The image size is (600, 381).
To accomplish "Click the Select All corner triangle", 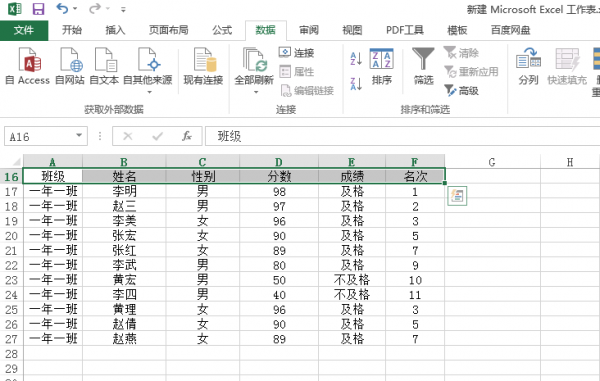I will tap(16, 161).
